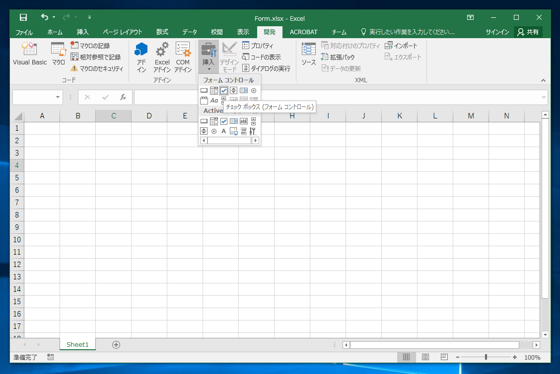This screenshot has width=560, height=374.
Task: Select the Group Box form control
Action: (204, 100)
